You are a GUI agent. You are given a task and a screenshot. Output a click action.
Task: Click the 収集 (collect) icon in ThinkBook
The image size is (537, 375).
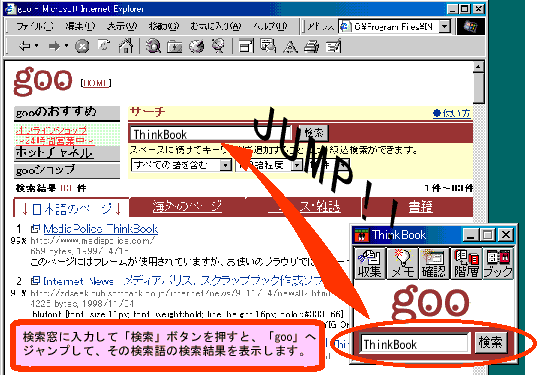coord(370,263)
